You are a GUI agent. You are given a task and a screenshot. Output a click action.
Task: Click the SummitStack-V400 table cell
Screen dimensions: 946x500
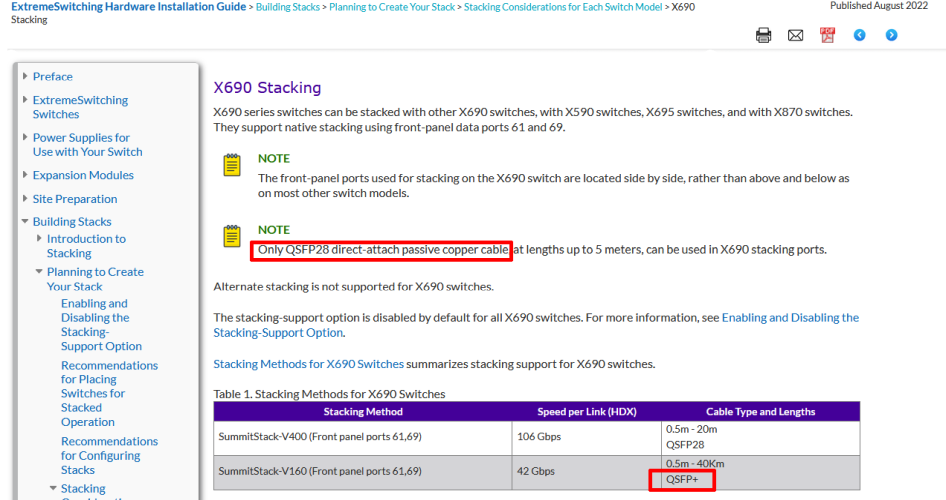363,437
